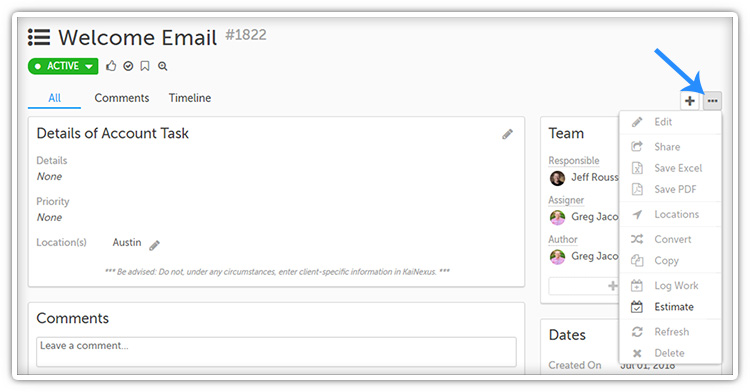Click the Leave a comment field
The height and width of the screenshot is (392, 750).
pyautogui.click(x=276, y=352)
